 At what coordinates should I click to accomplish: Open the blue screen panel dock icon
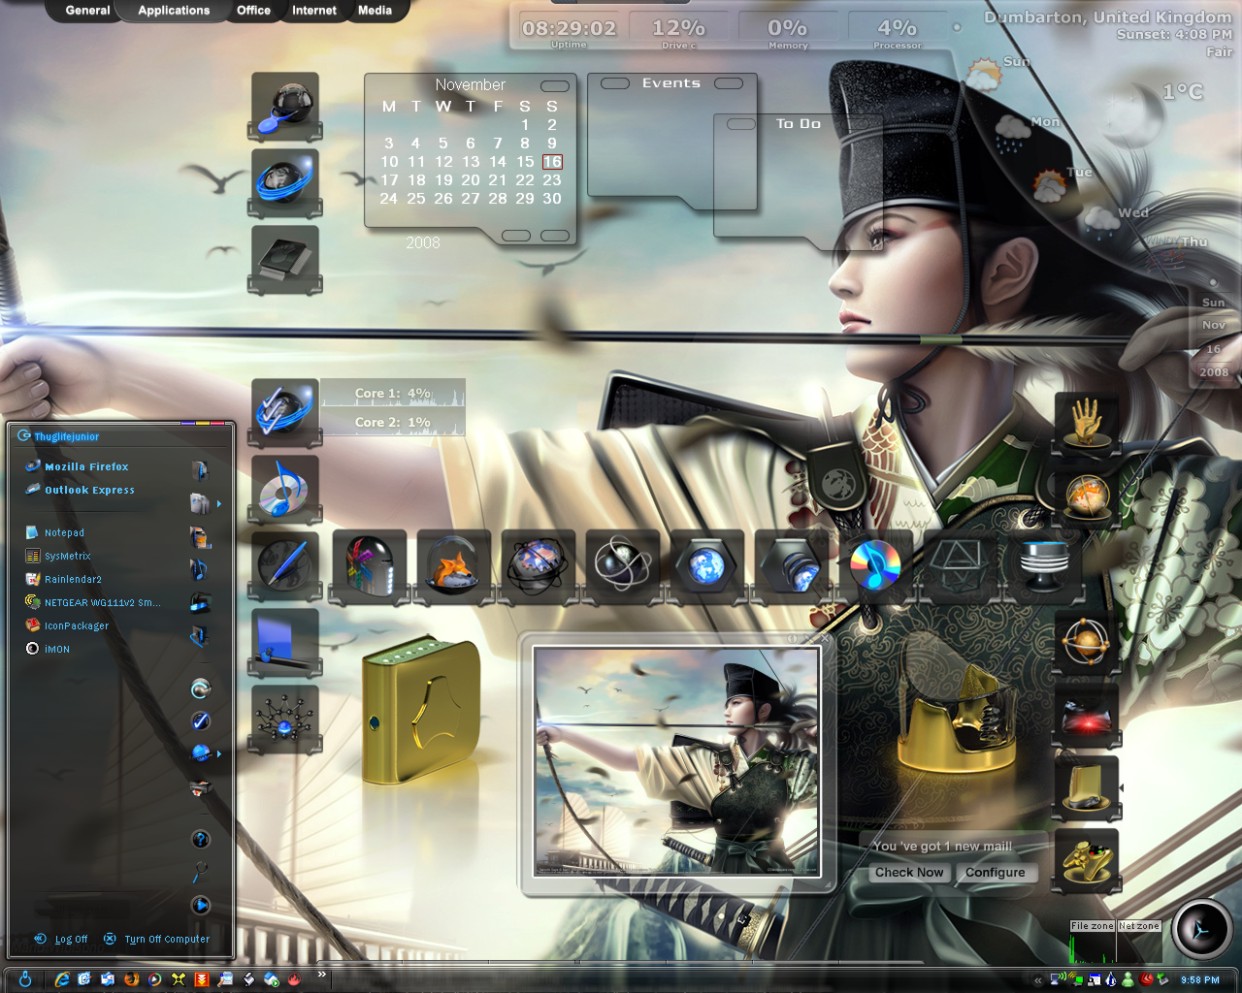(285, 642)
